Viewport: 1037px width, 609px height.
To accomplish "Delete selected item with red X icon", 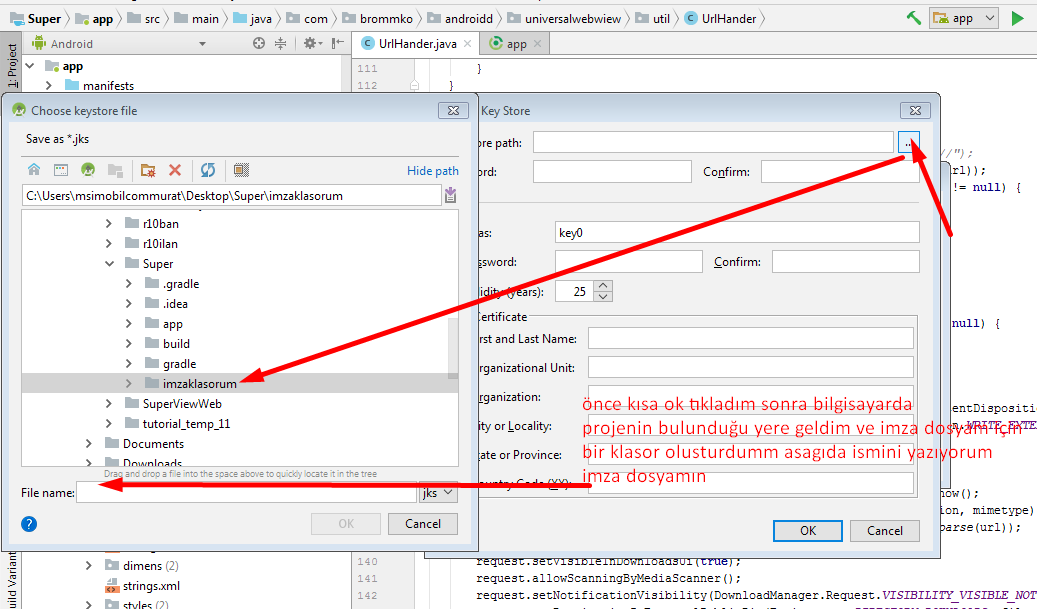I will coord(175,170).
